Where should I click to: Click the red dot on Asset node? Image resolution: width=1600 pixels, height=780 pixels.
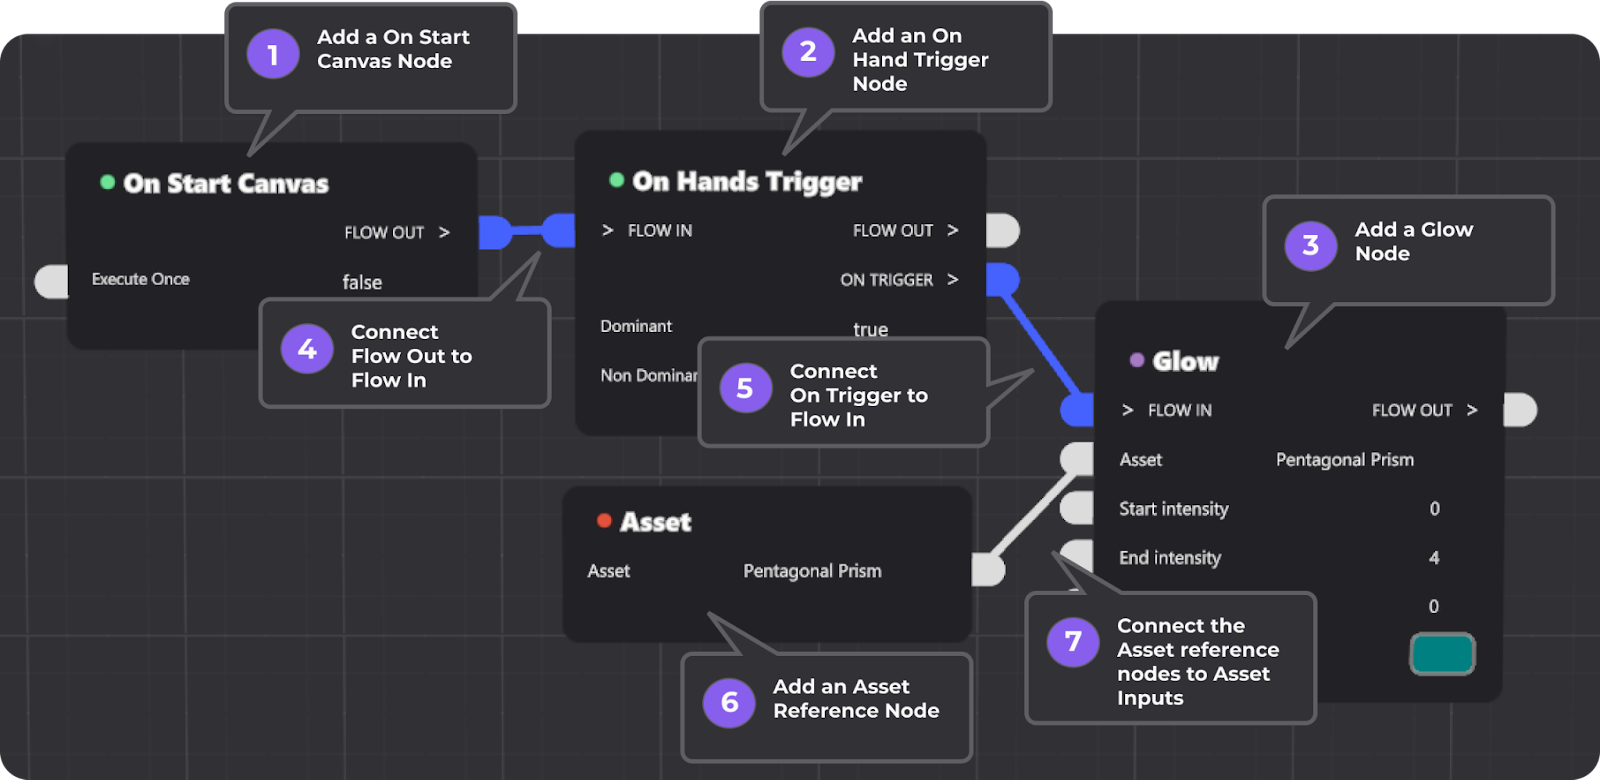tap(604, 520)
